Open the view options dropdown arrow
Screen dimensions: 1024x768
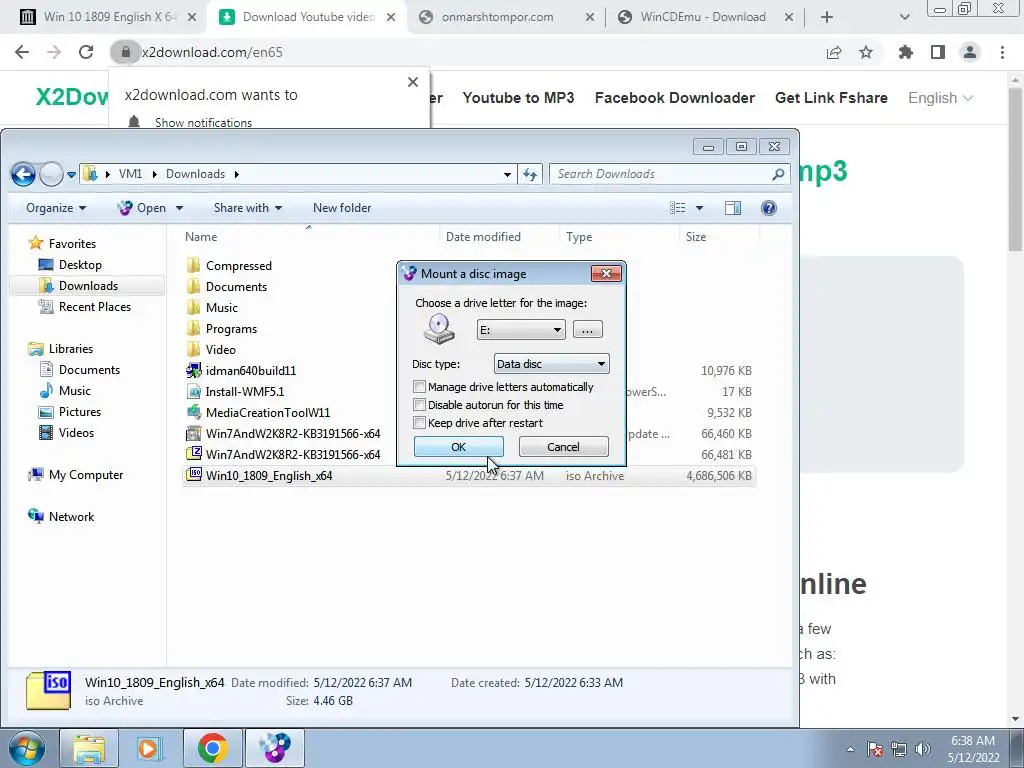coord(699,208)
